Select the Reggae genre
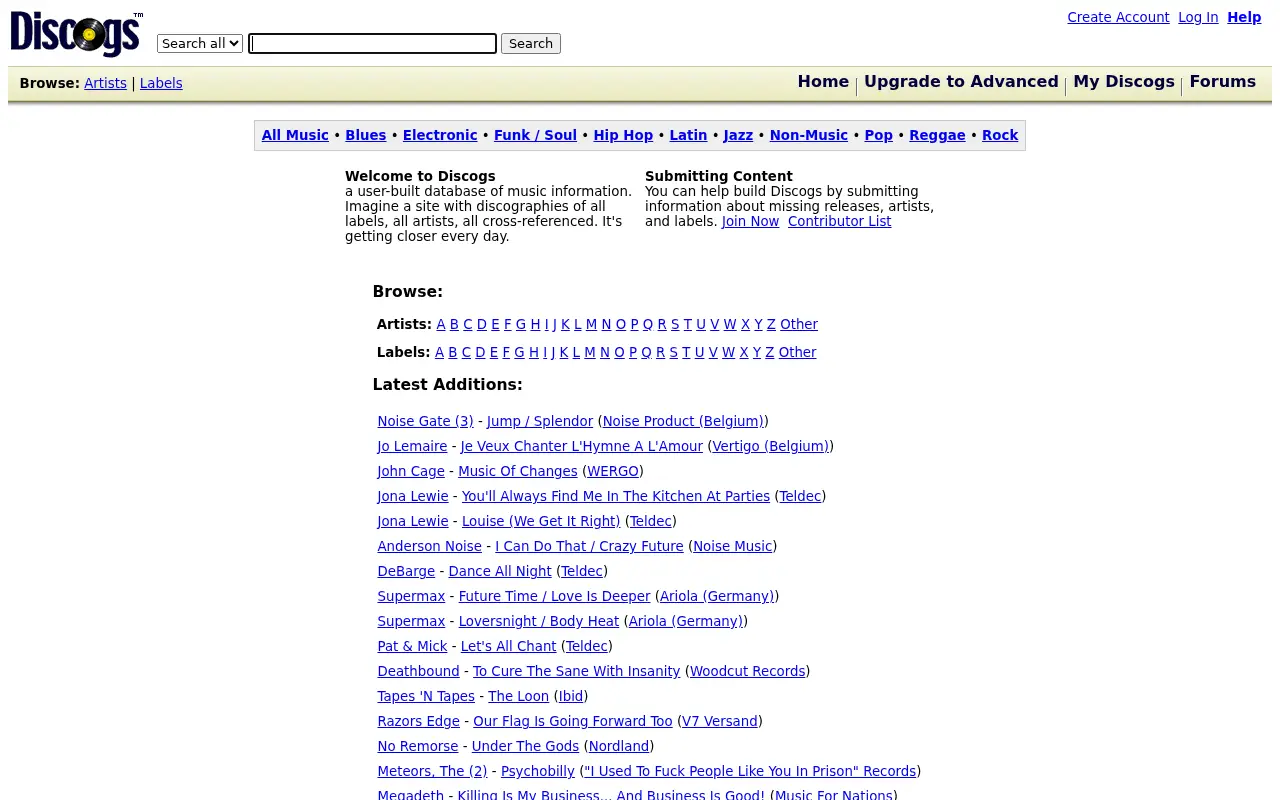This screenshot has height=800, width=1280. pyautogui.click(x=937, y=135)
